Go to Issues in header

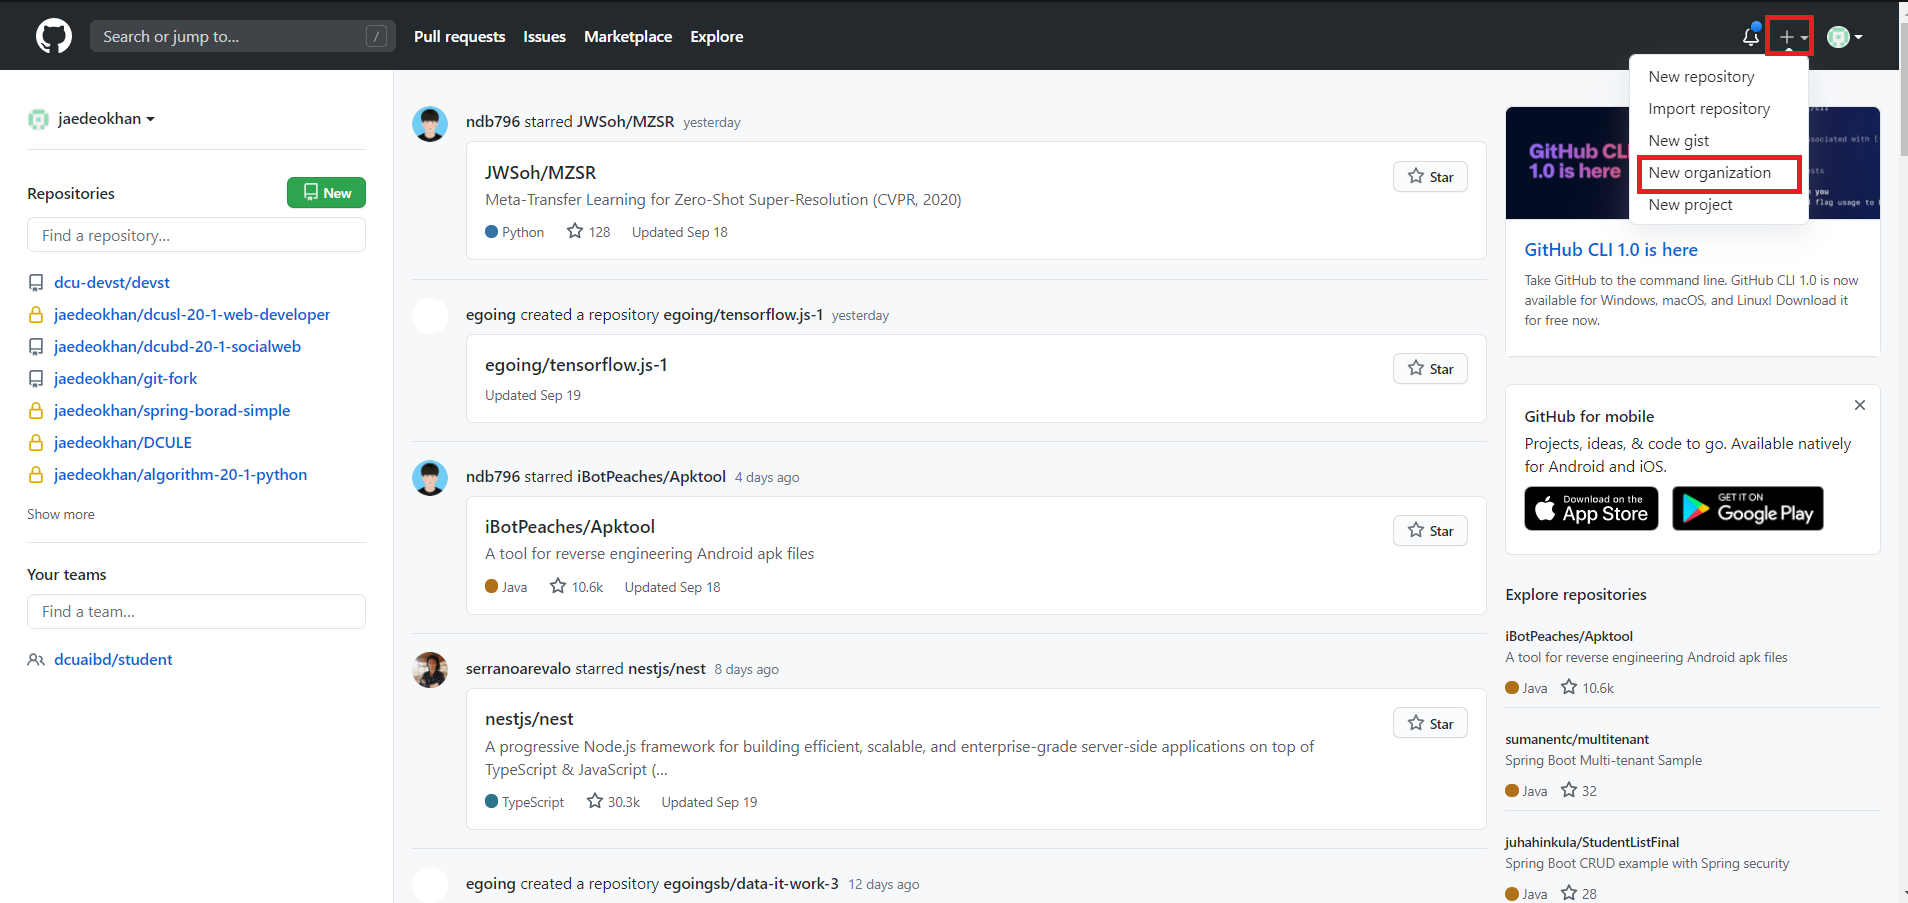pyautogui.click(x=544, y=37)
